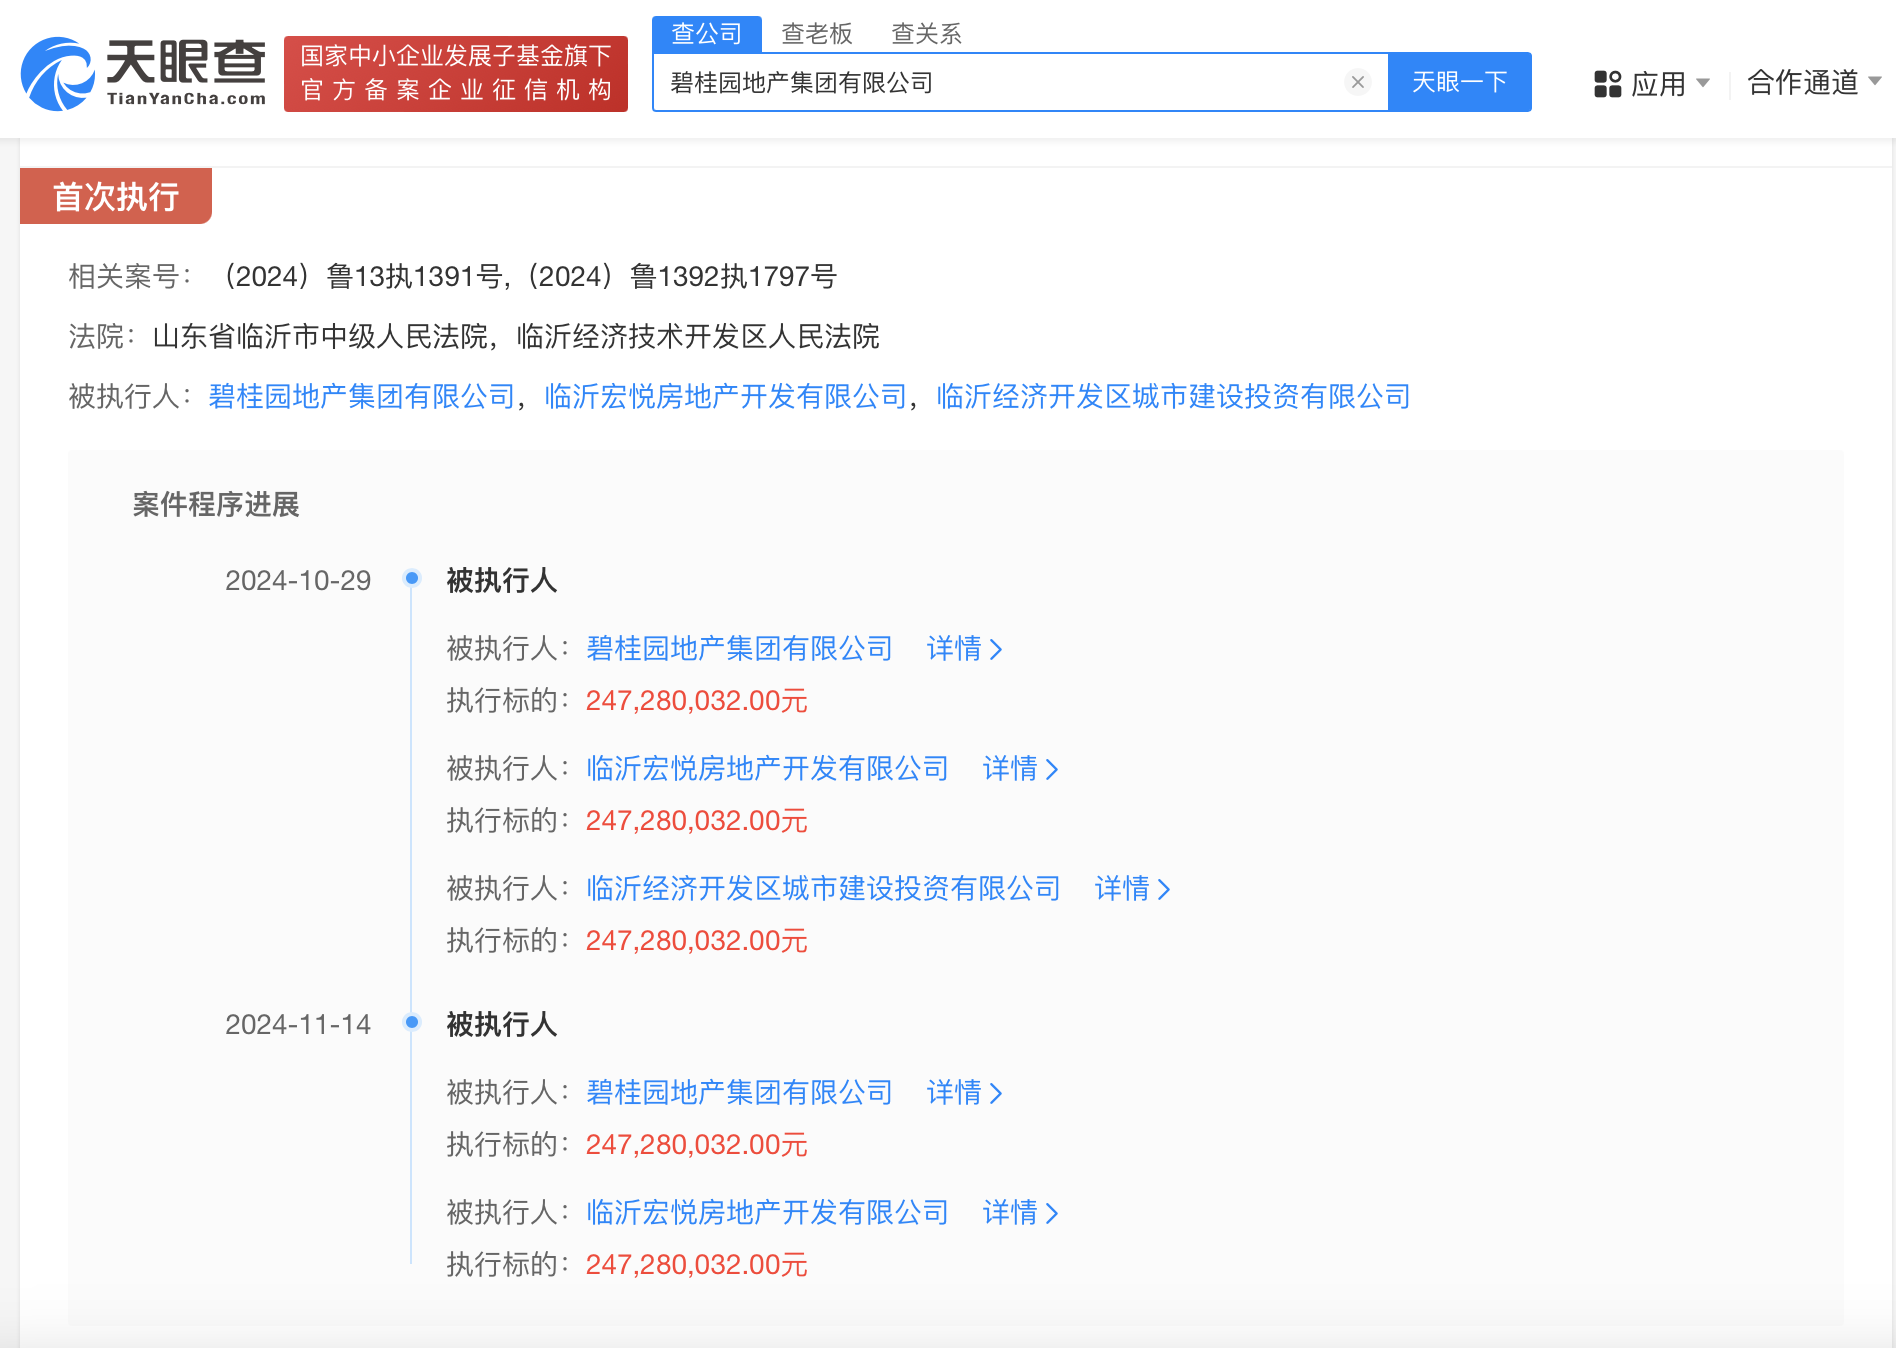1896x1348 pixels.
Task: Click the company name search input field
Action: coord(1000,82)
